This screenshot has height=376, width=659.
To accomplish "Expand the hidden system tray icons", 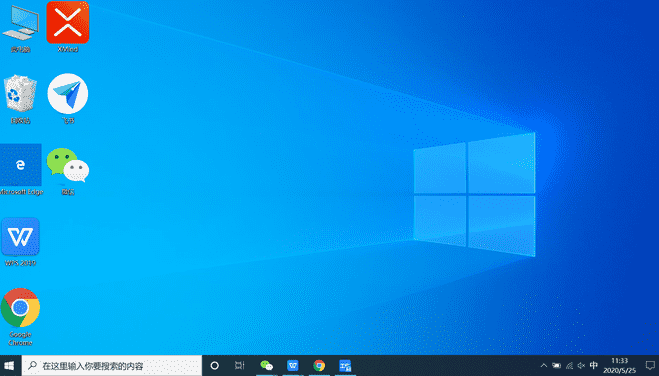I will click(x=543, y=365).
